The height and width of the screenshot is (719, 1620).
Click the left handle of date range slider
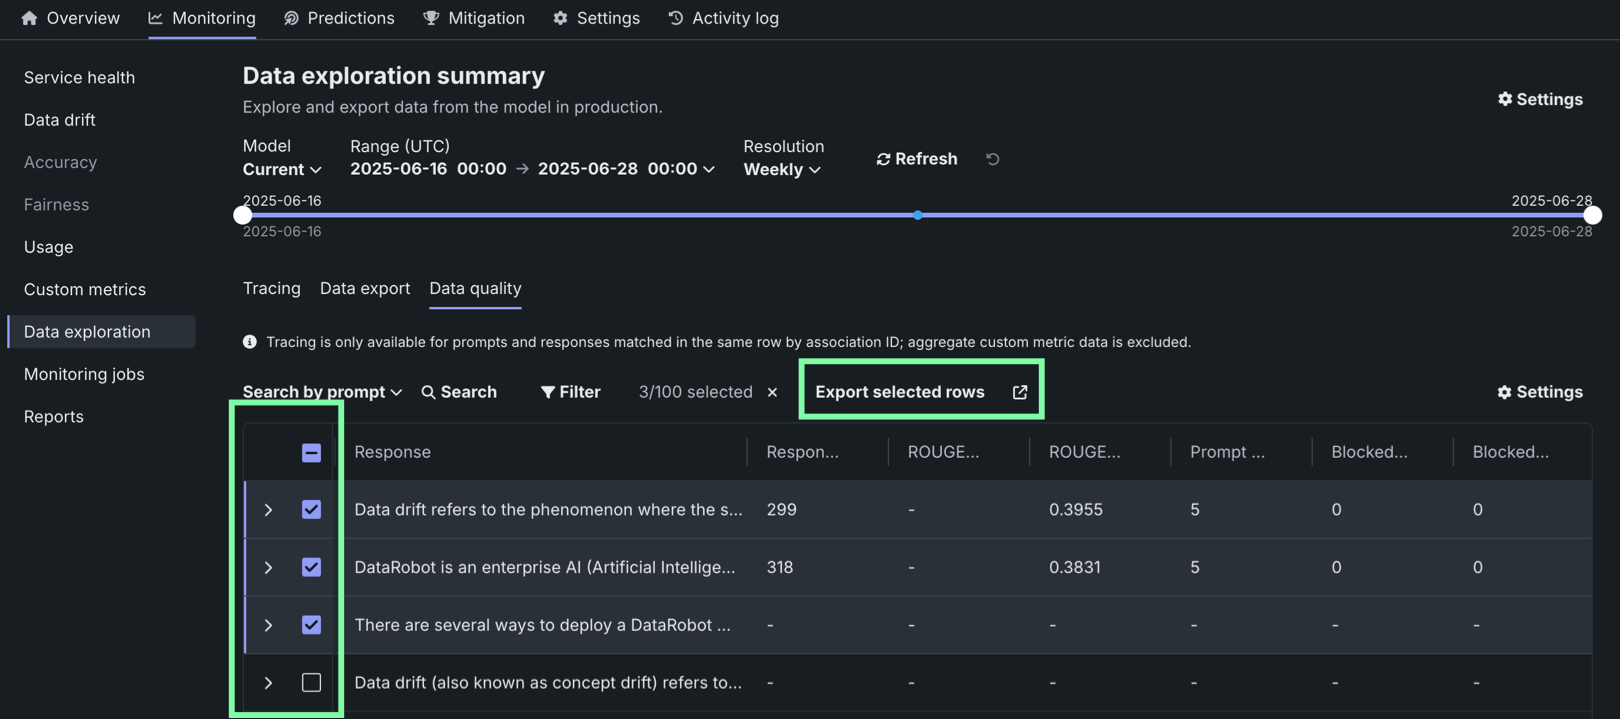tap(243, 215)
